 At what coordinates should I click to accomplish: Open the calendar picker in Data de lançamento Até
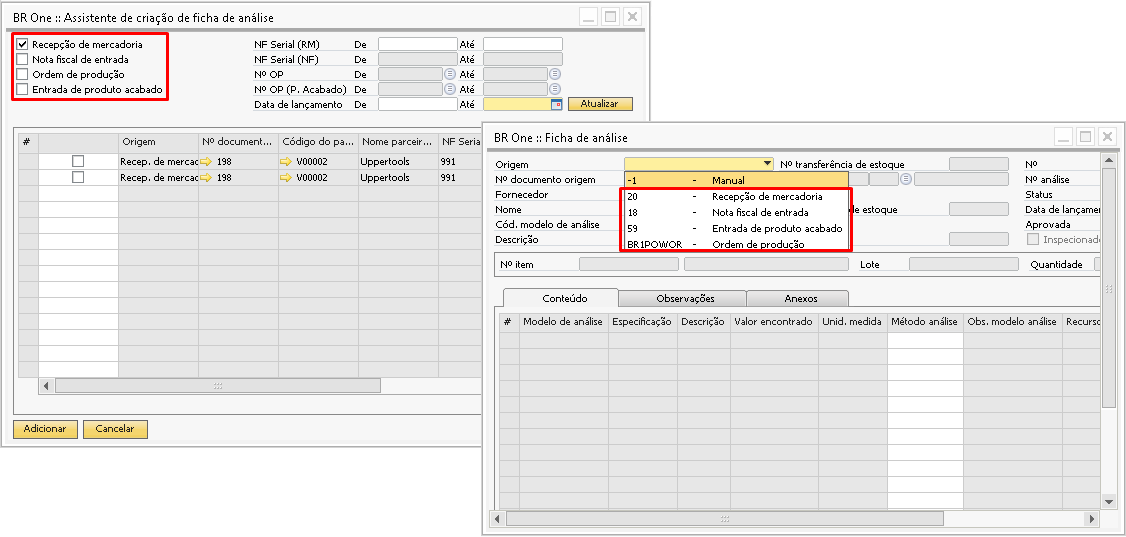[556, 104]
